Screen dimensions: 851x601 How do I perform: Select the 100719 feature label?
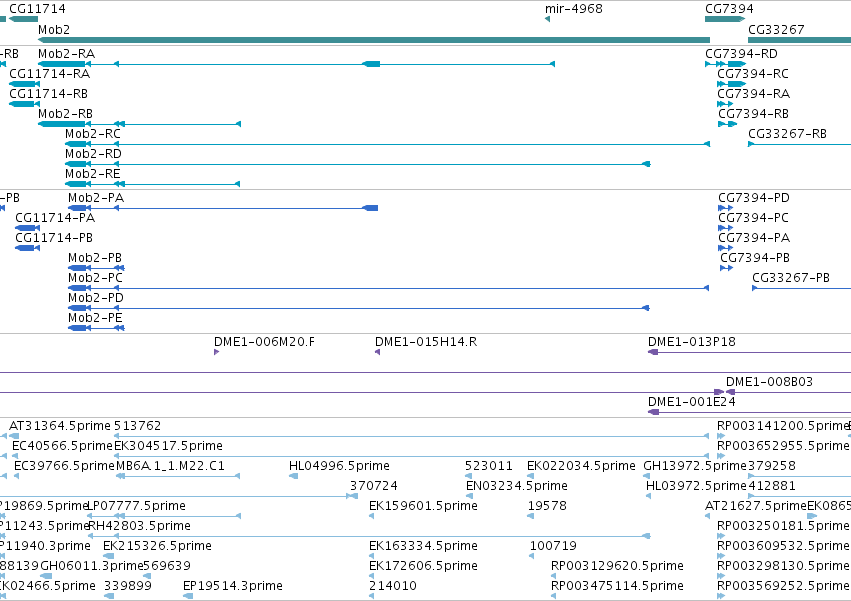tap(553, 546)
